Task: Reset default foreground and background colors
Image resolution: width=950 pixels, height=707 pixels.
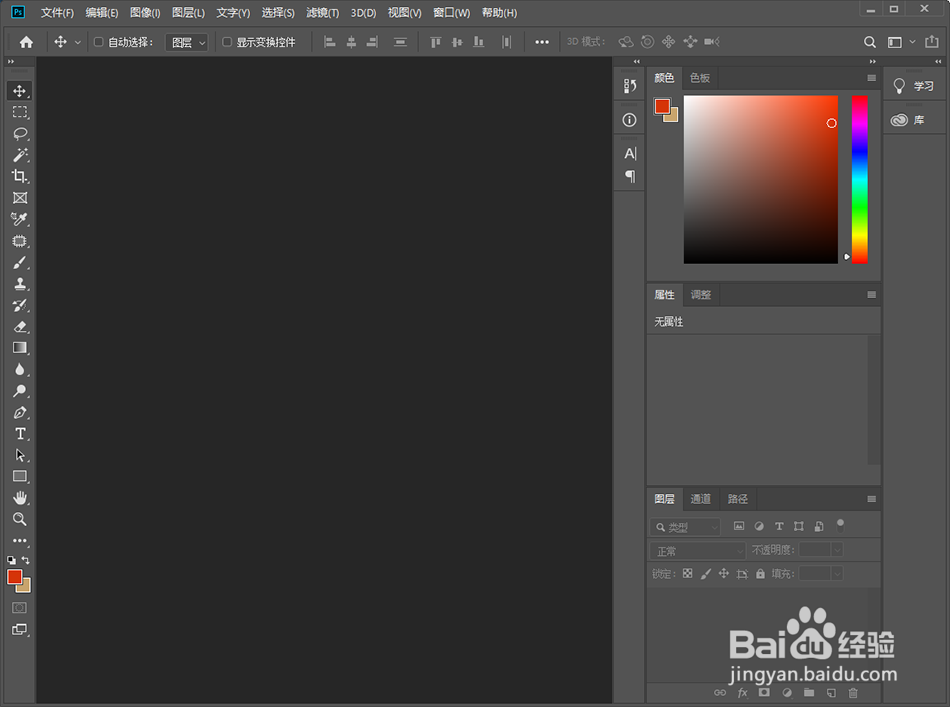Action: point(12,560)
